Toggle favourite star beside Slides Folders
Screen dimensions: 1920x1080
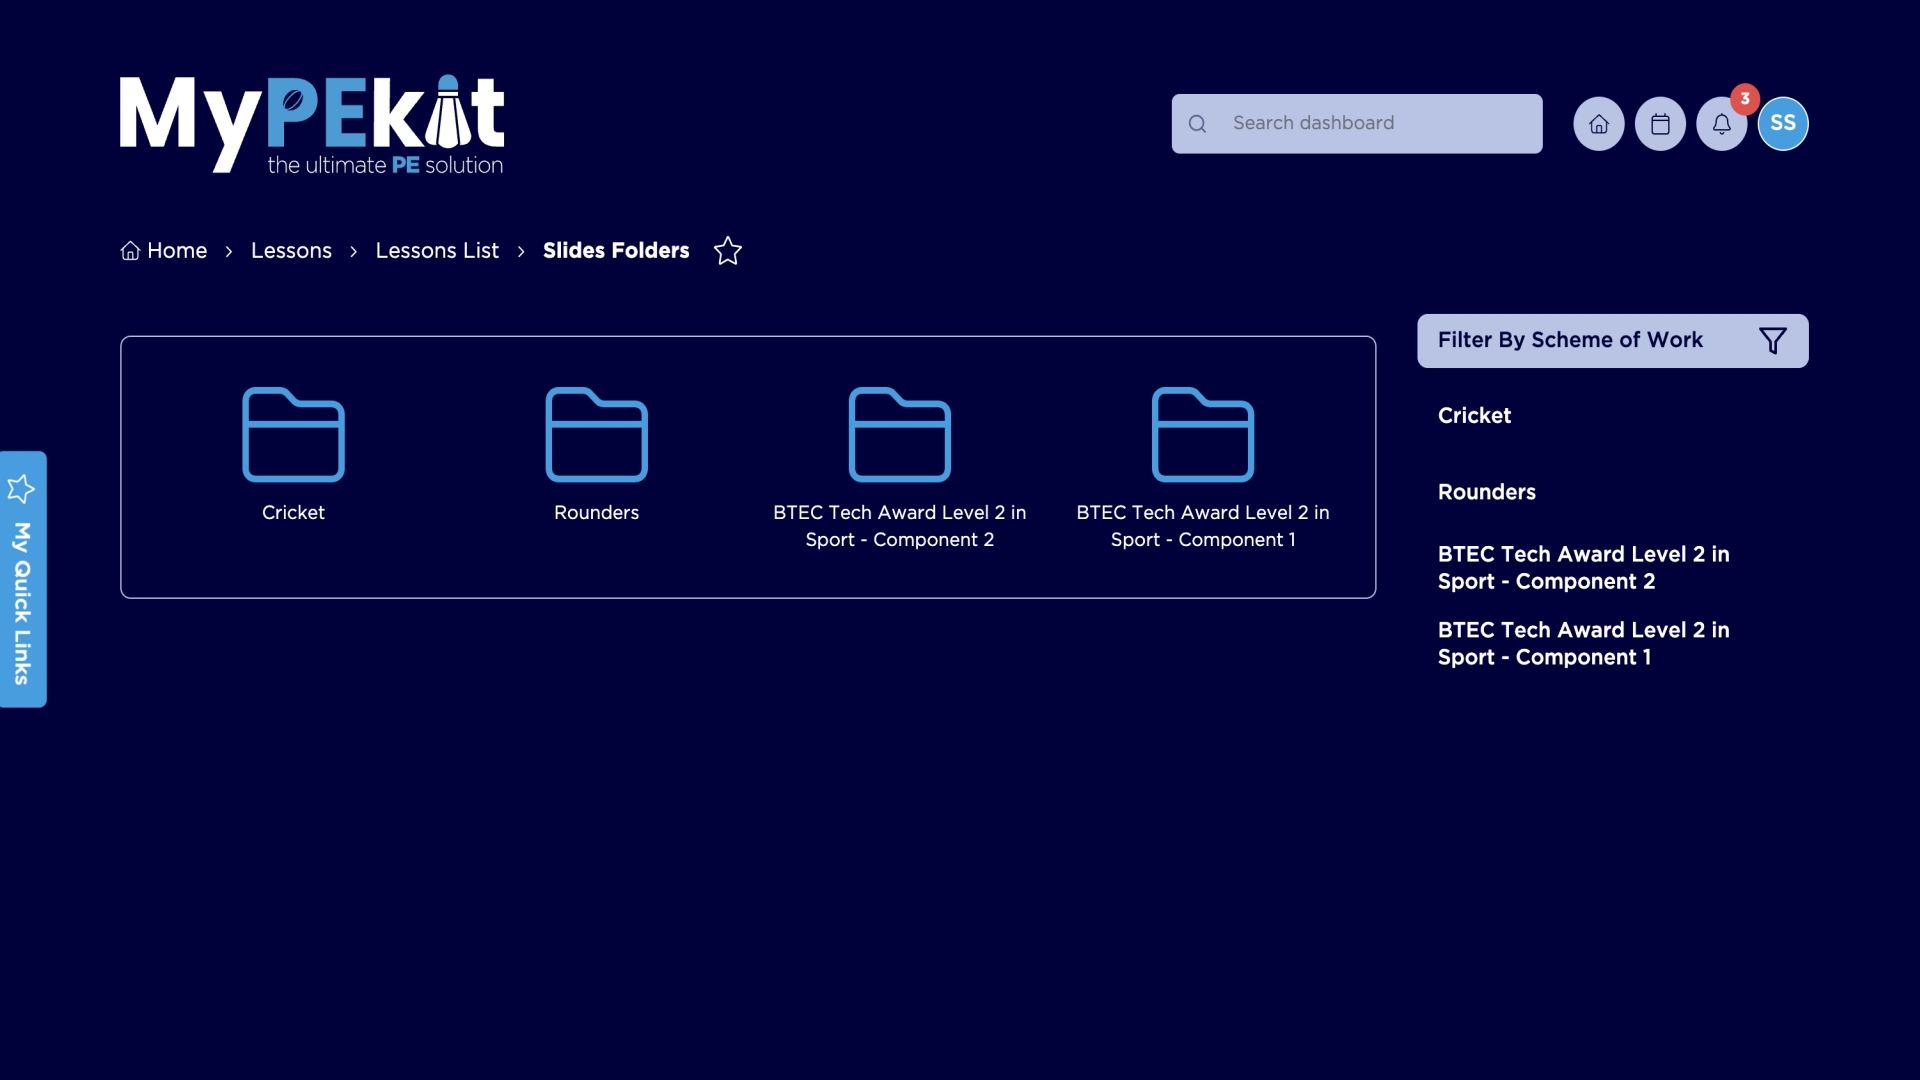tap(728, 251)
